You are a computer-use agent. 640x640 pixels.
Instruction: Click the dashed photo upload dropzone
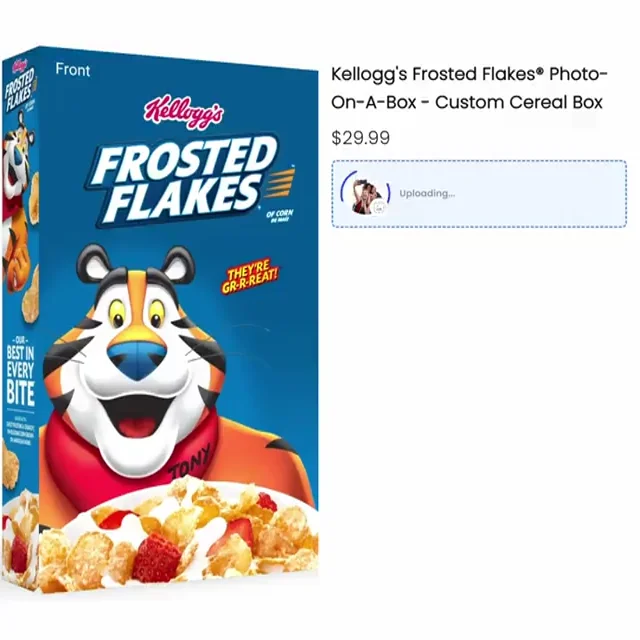(x=479, y=194)
